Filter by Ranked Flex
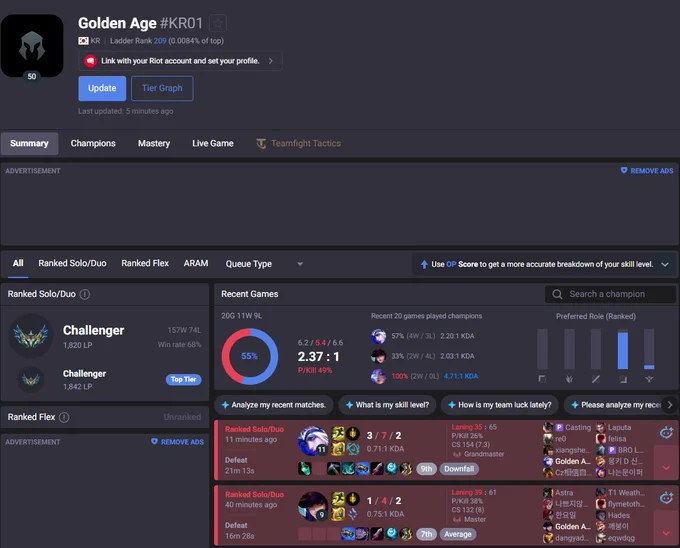The image size is (680, 548). 145,264
